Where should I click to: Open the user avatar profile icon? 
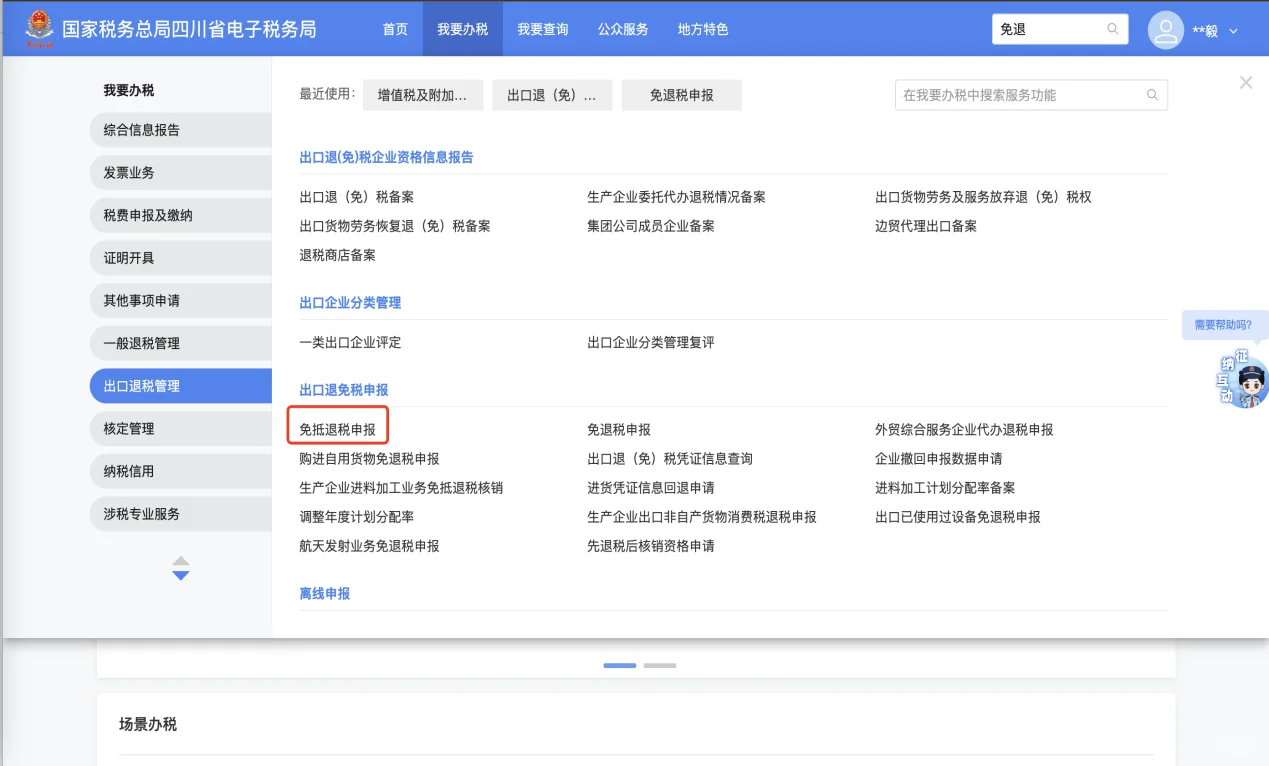point(1165,29)
